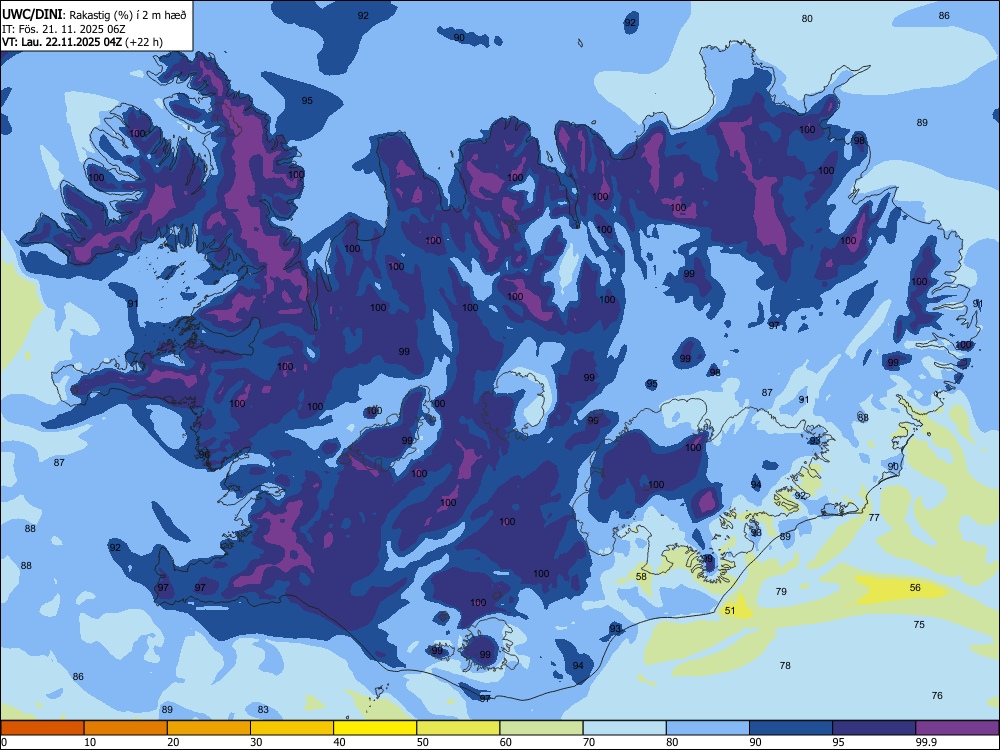This screenshot has width=1000, height=750.
Task: Choose the 80–90 medium blue legend swatch
Action: (708, 728)
